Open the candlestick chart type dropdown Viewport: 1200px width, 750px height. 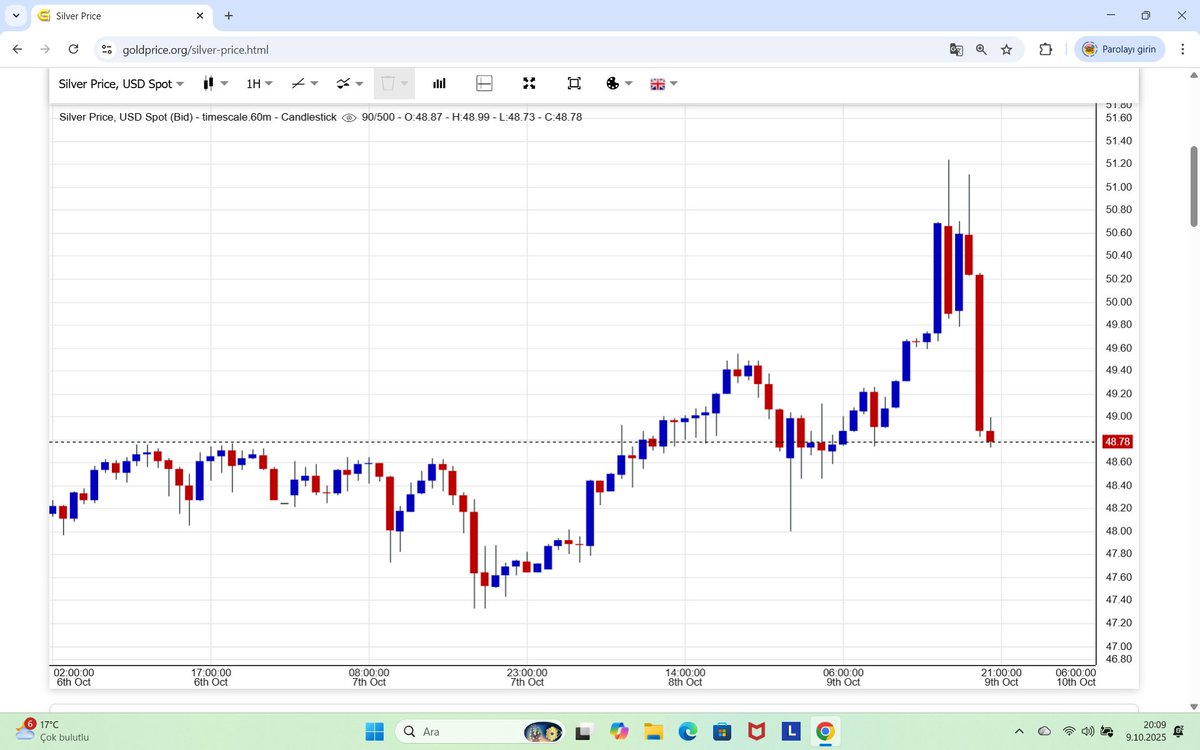[x=215, y=84]
